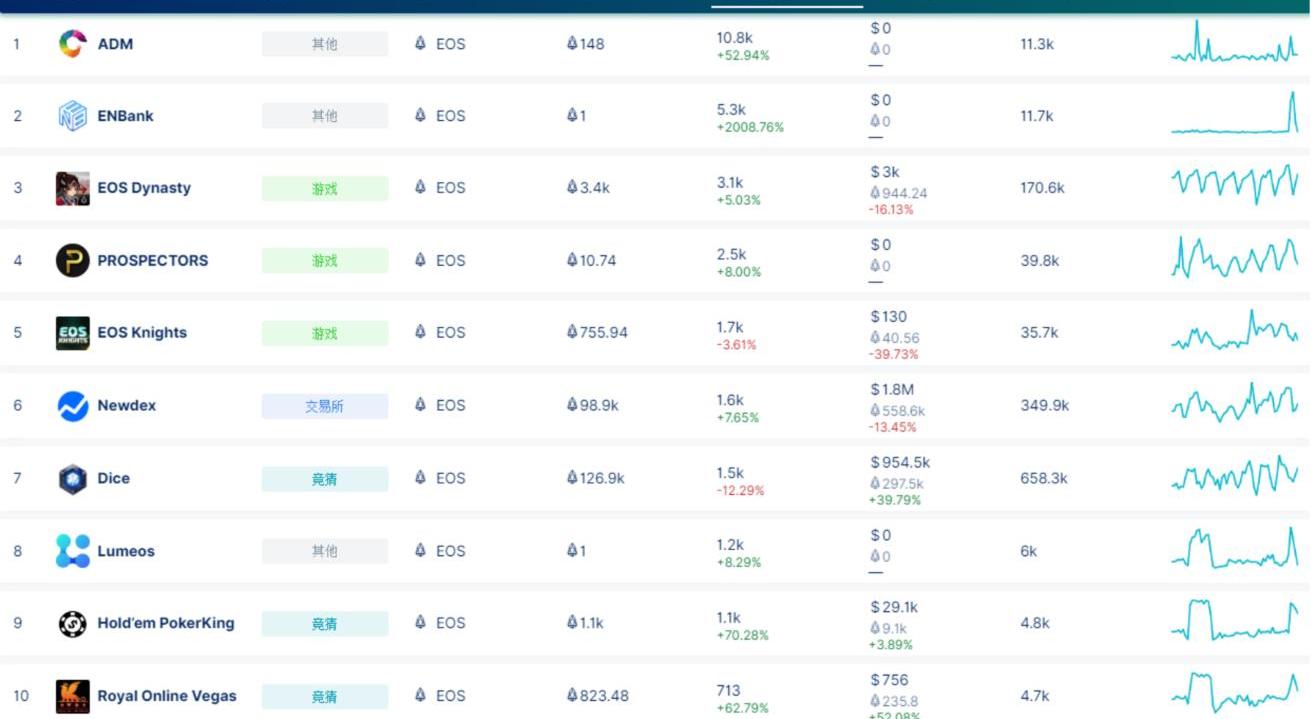Open the Newdex name link
Image resolution: width=1311 pixels, height=719 pixels.
coord(127,405)
